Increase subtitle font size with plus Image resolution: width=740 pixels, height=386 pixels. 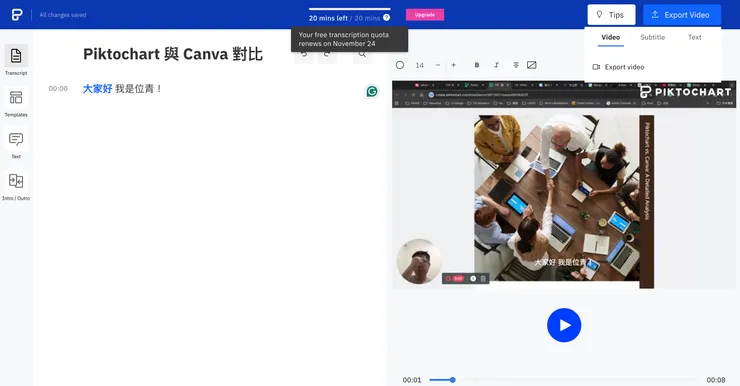click(x=454, y=65)
